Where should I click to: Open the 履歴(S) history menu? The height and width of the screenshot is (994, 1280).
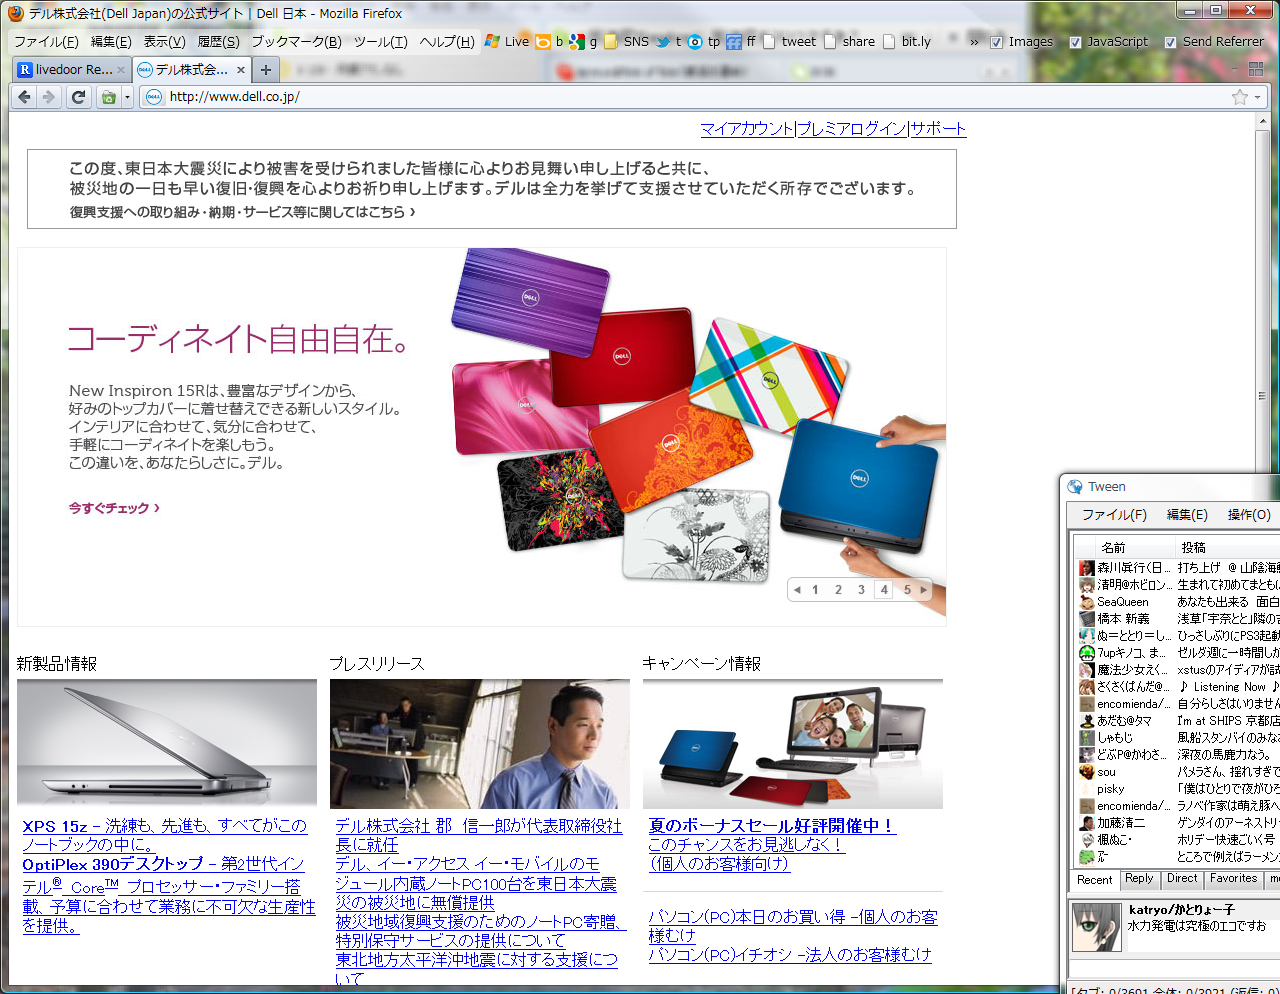(218, 42)
